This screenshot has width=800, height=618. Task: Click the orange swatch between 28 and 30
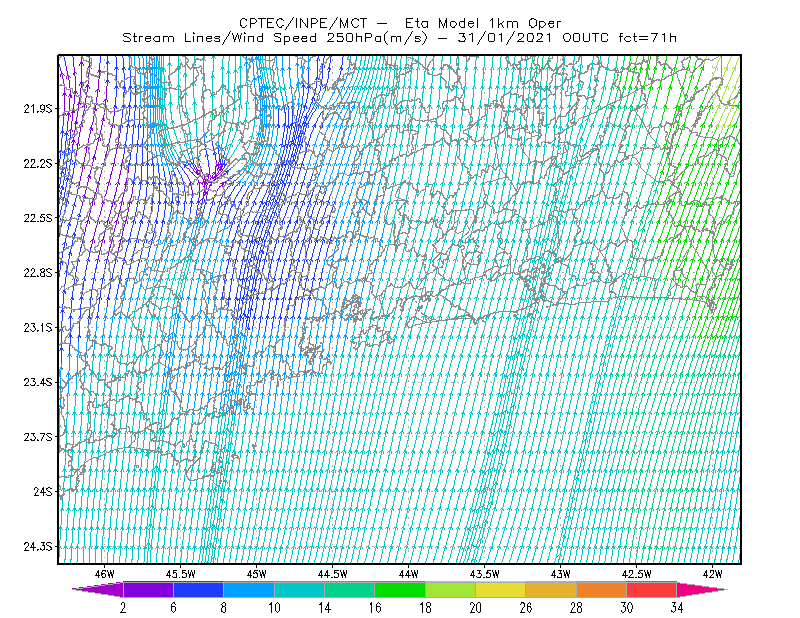(x=602, y=589)
